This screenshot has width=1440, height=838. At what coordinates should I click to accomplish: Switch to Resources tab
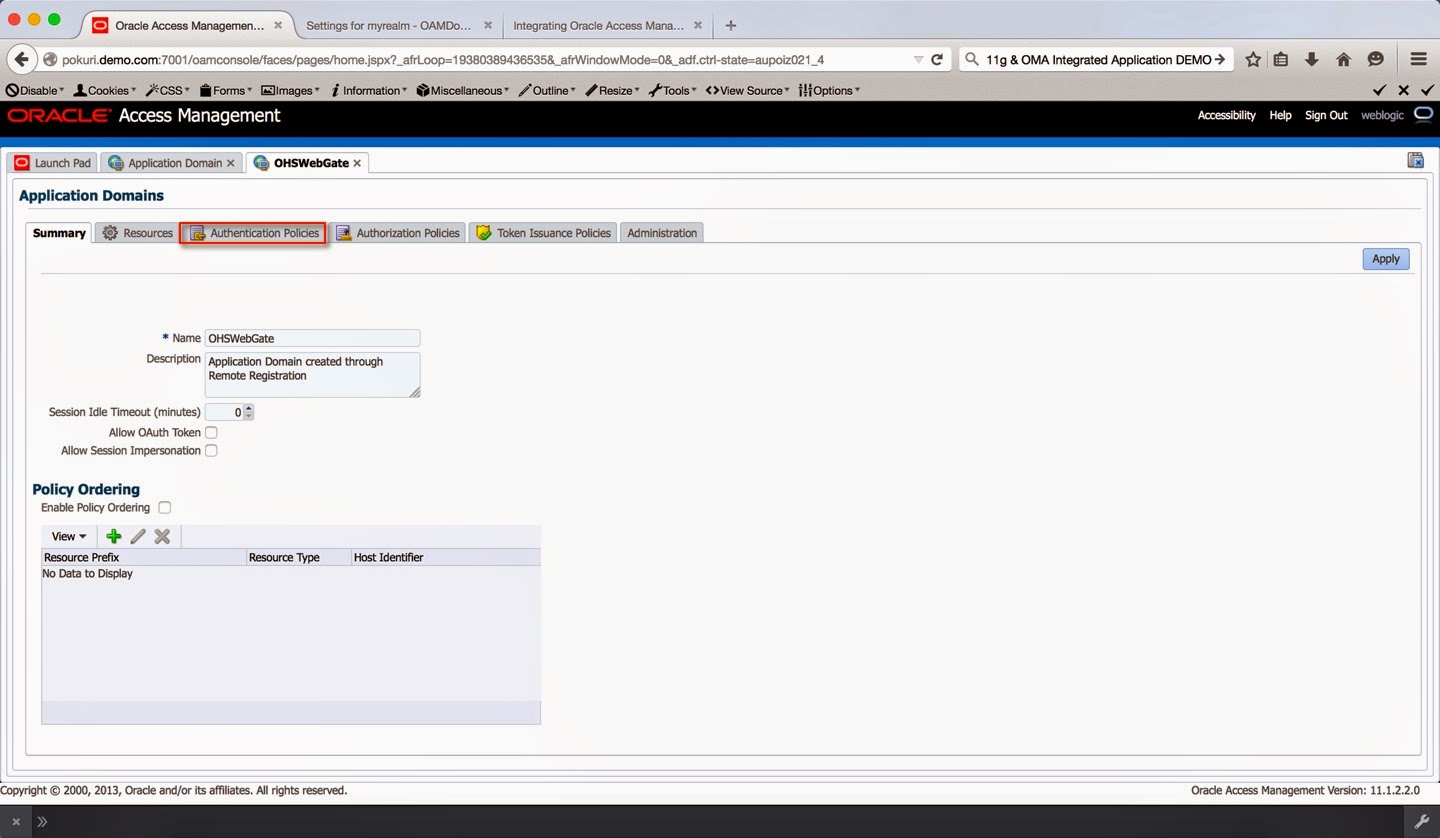tap(137, 233)
